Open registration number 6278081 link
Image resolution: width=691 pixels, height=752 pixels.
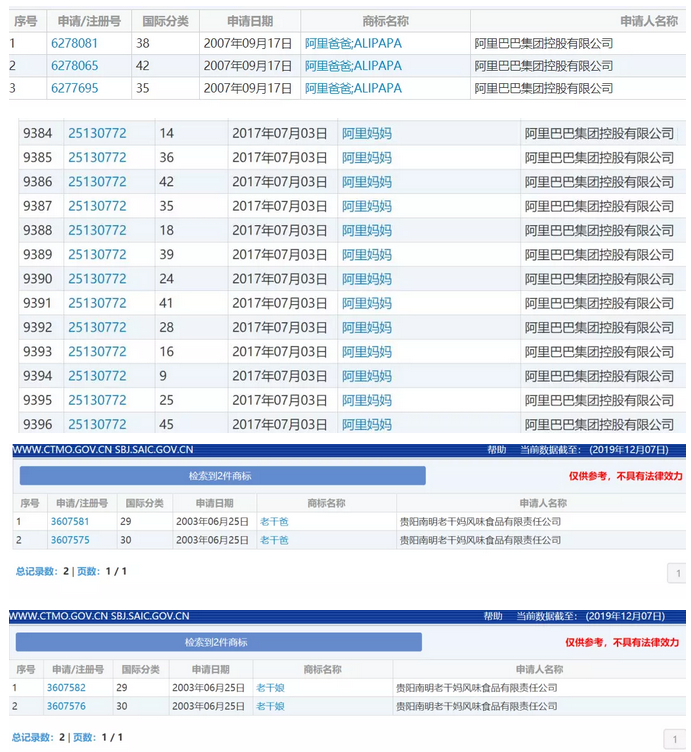click(74, 43)
